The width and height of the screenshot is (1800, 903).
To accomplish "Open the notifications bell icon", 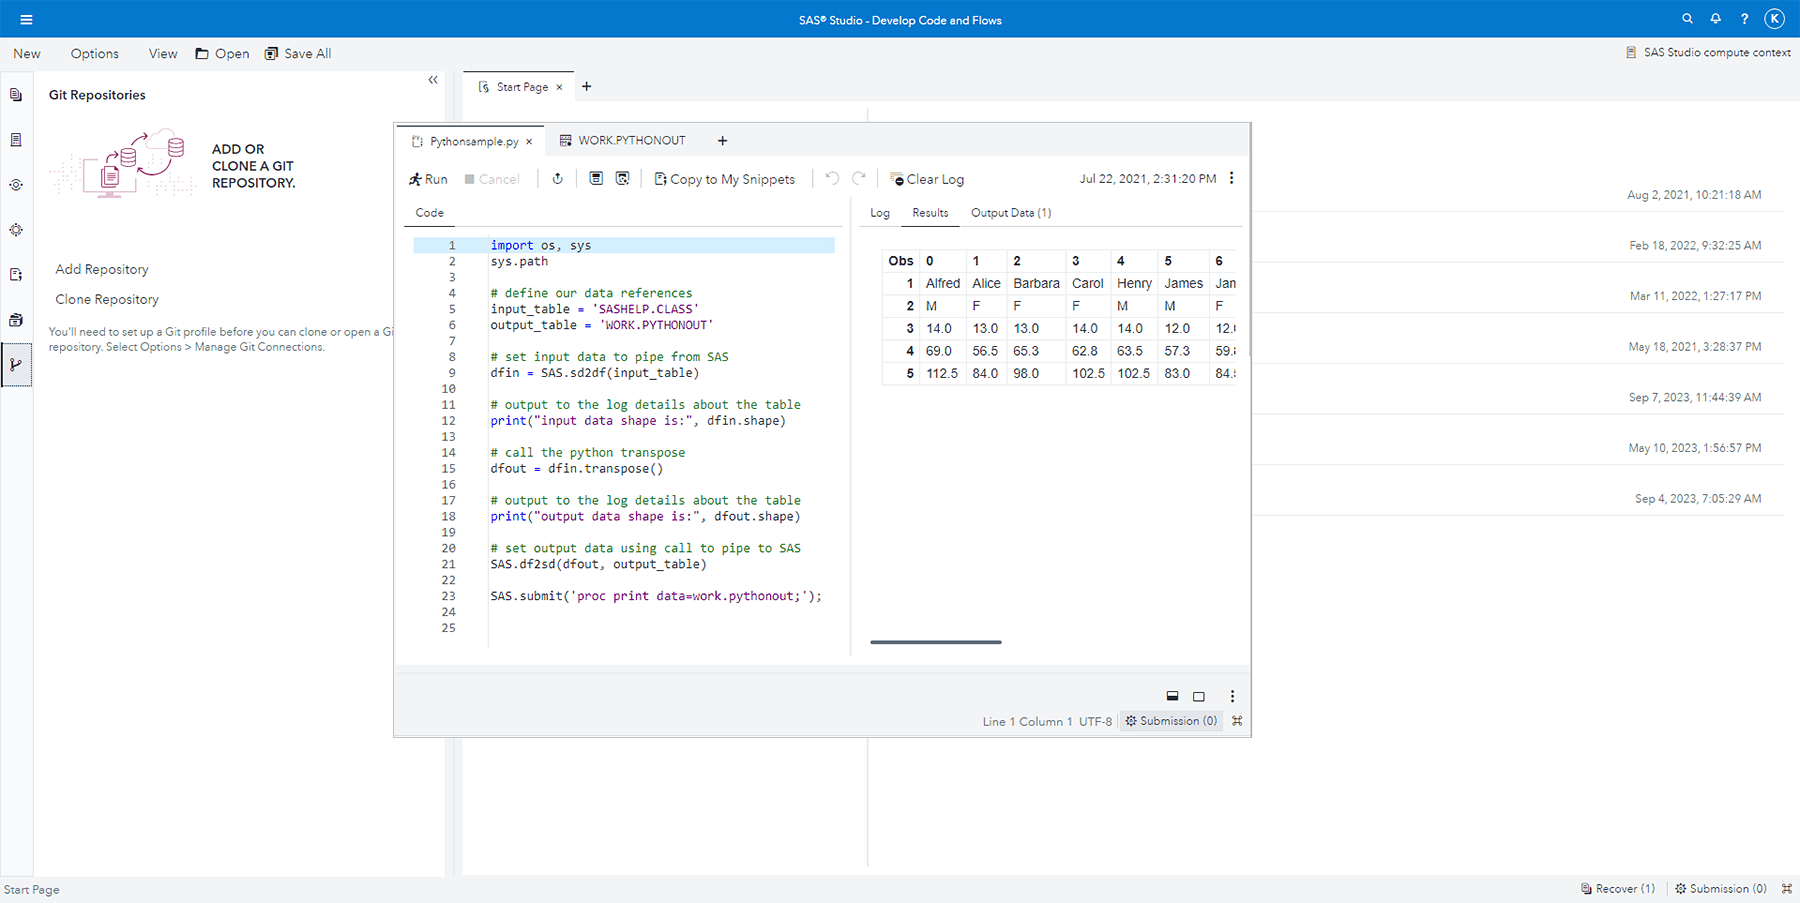I will tap(1716, 19).
